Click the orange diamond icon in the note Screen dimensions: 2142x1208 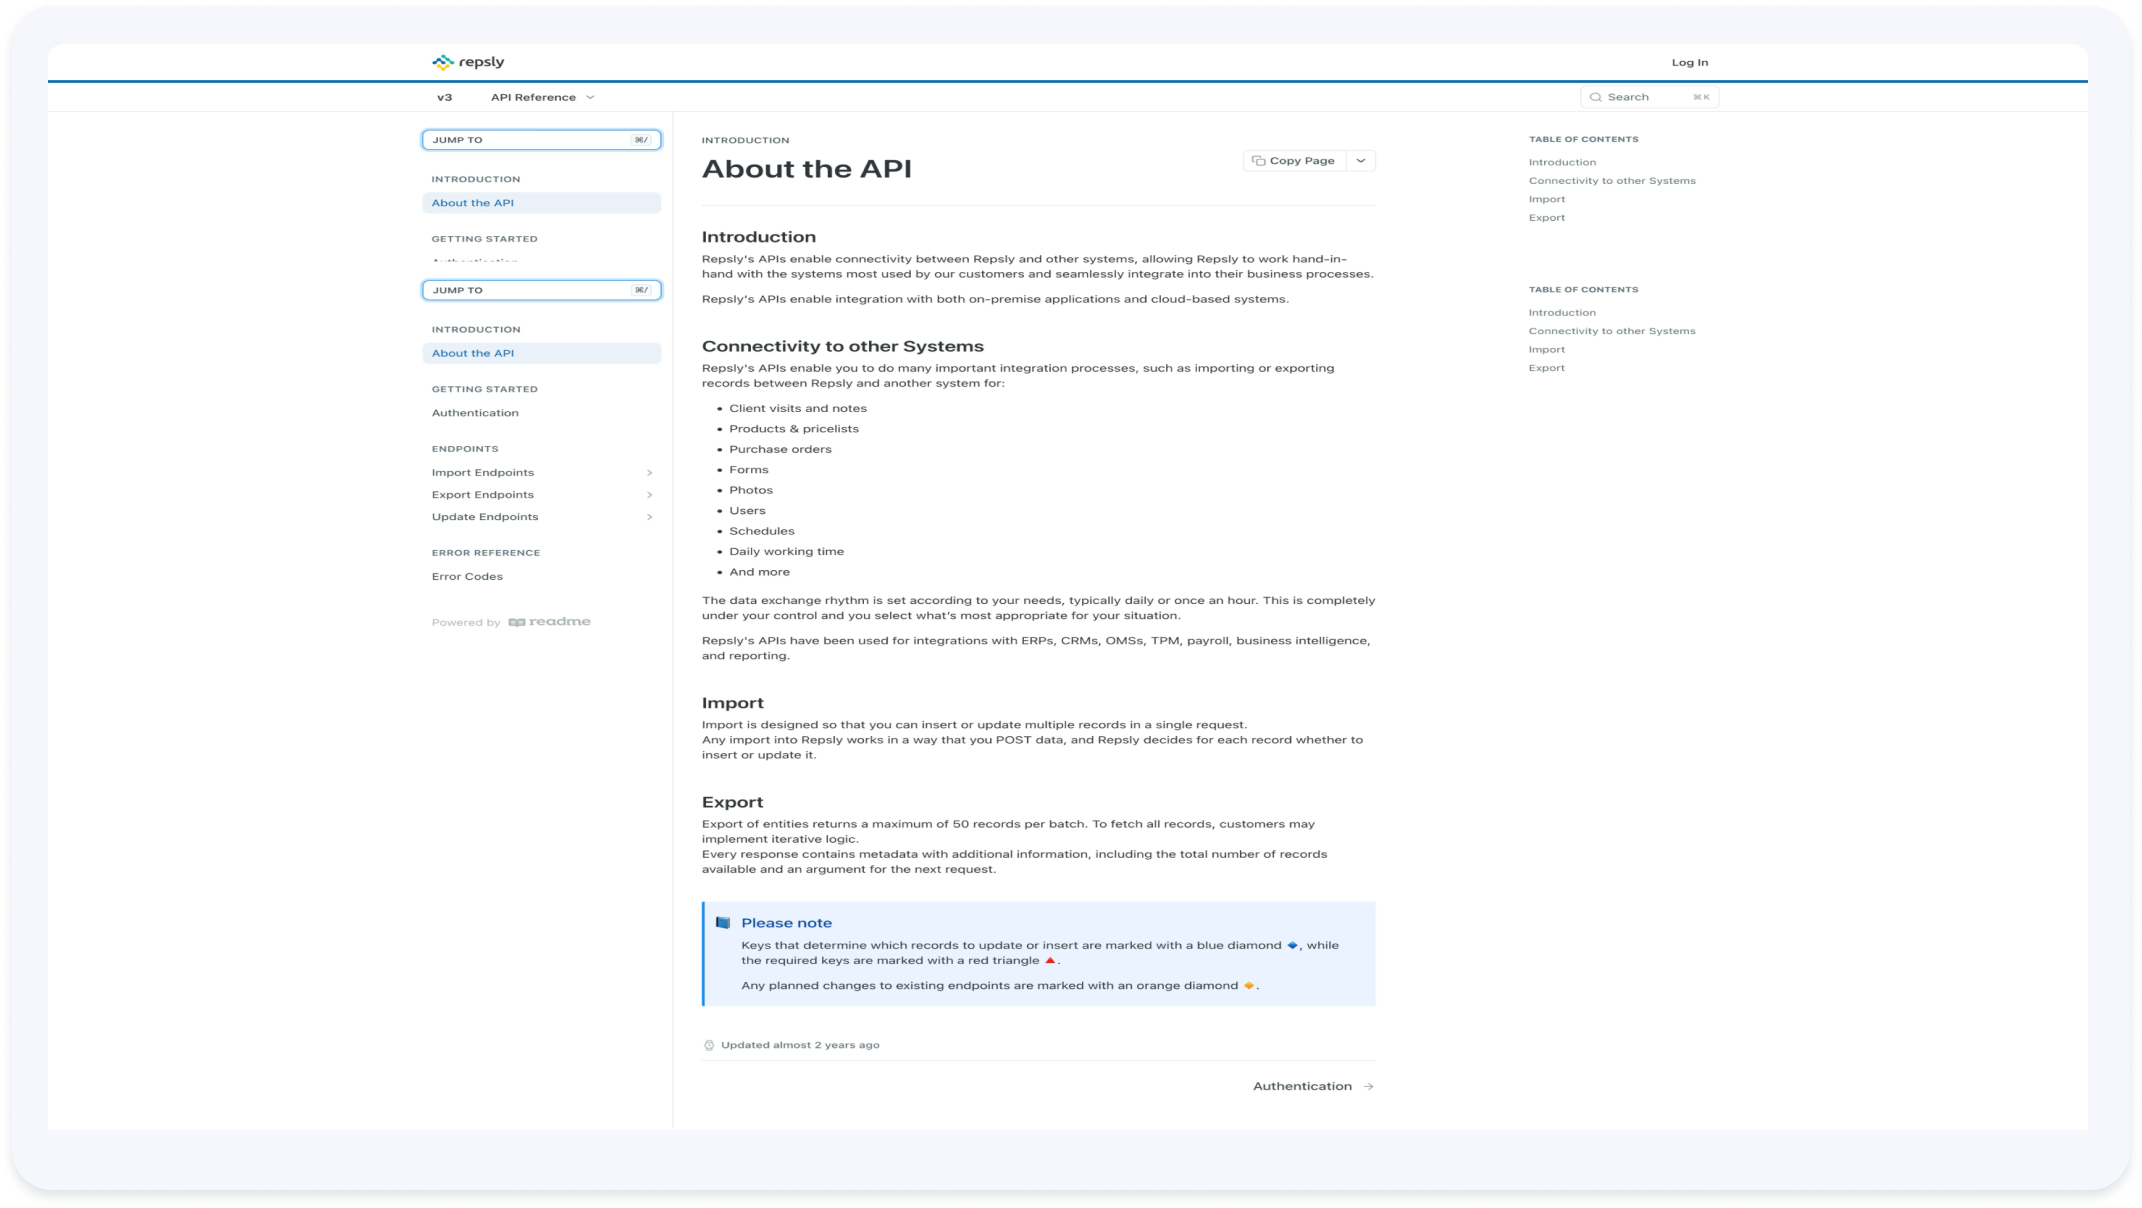click(1248, 985)
